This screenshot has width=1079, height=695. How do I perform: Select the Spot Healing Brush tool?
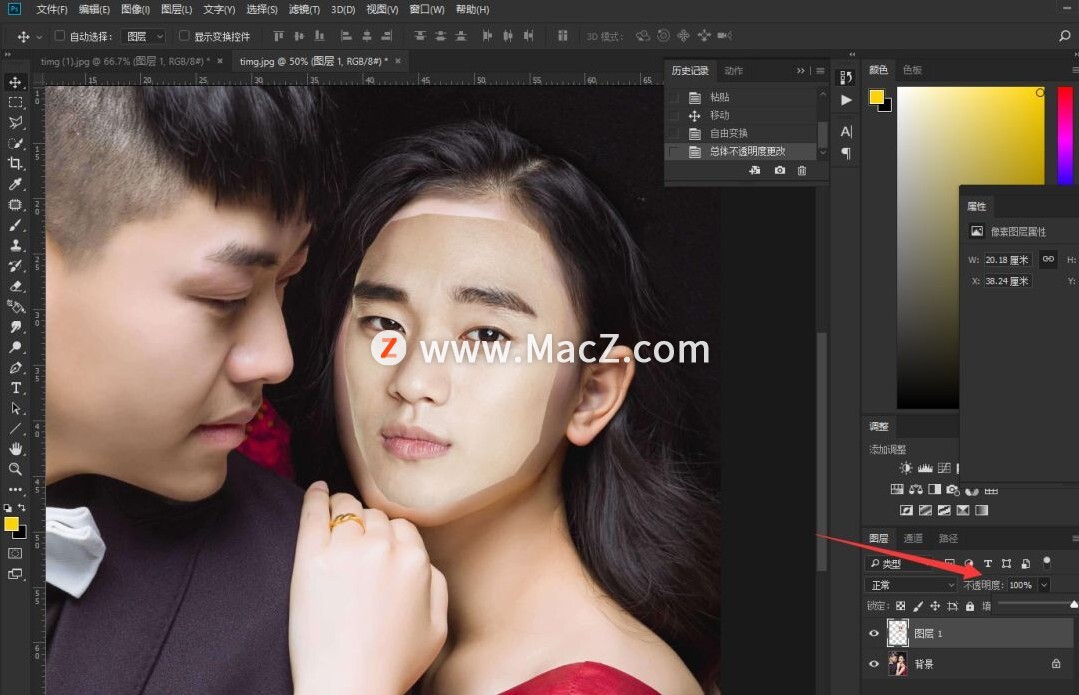15,204
